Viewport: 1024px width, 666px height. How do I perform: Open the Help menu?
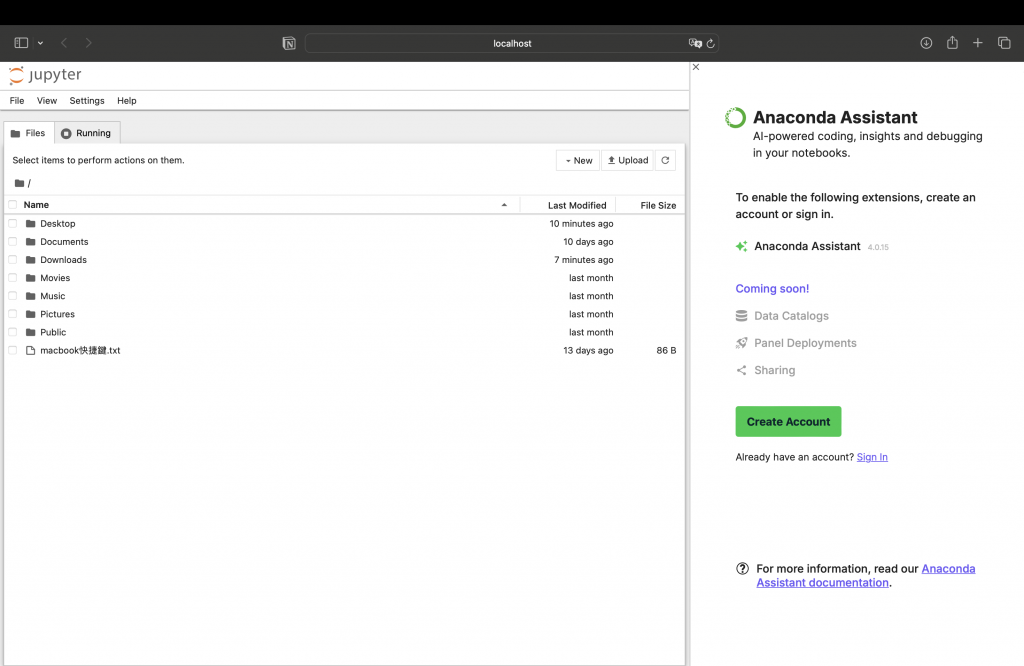click(x=127, y=101)
